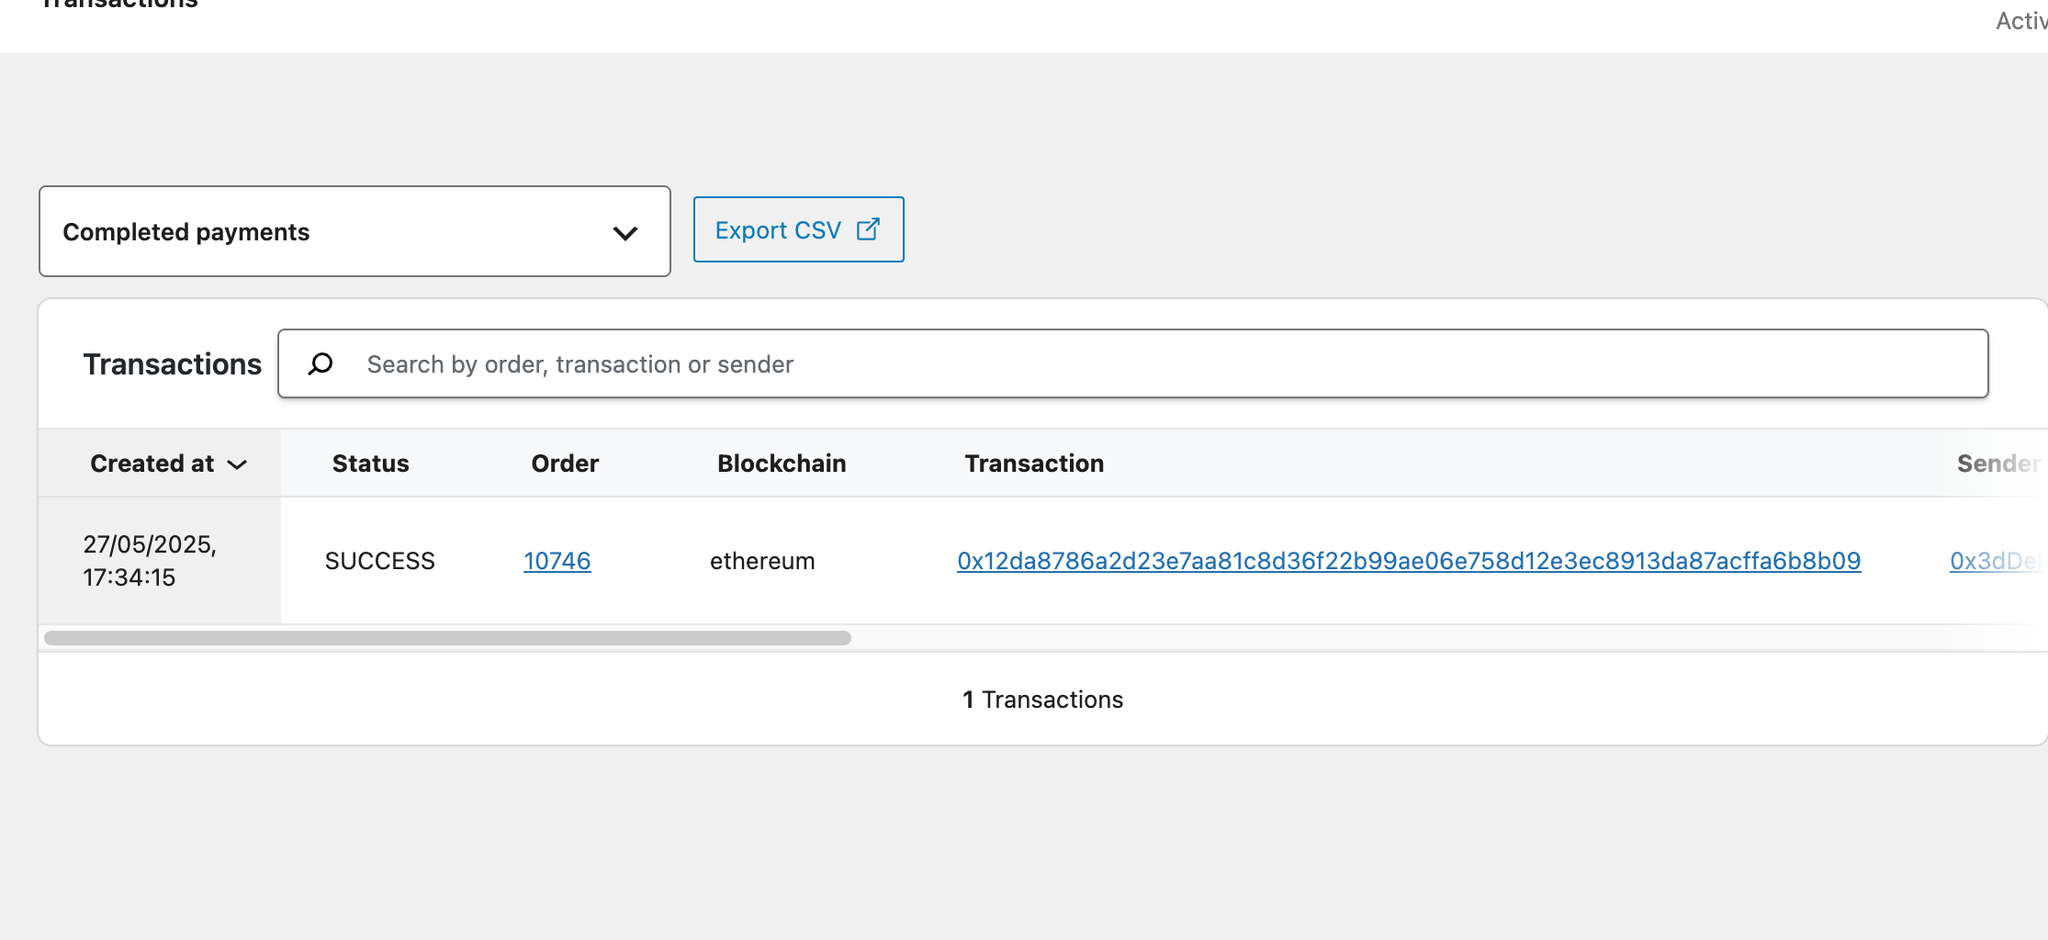Click the SUCCESS status cell
The width and height of the screenshot is (2048, 940).
coord(380,561)
